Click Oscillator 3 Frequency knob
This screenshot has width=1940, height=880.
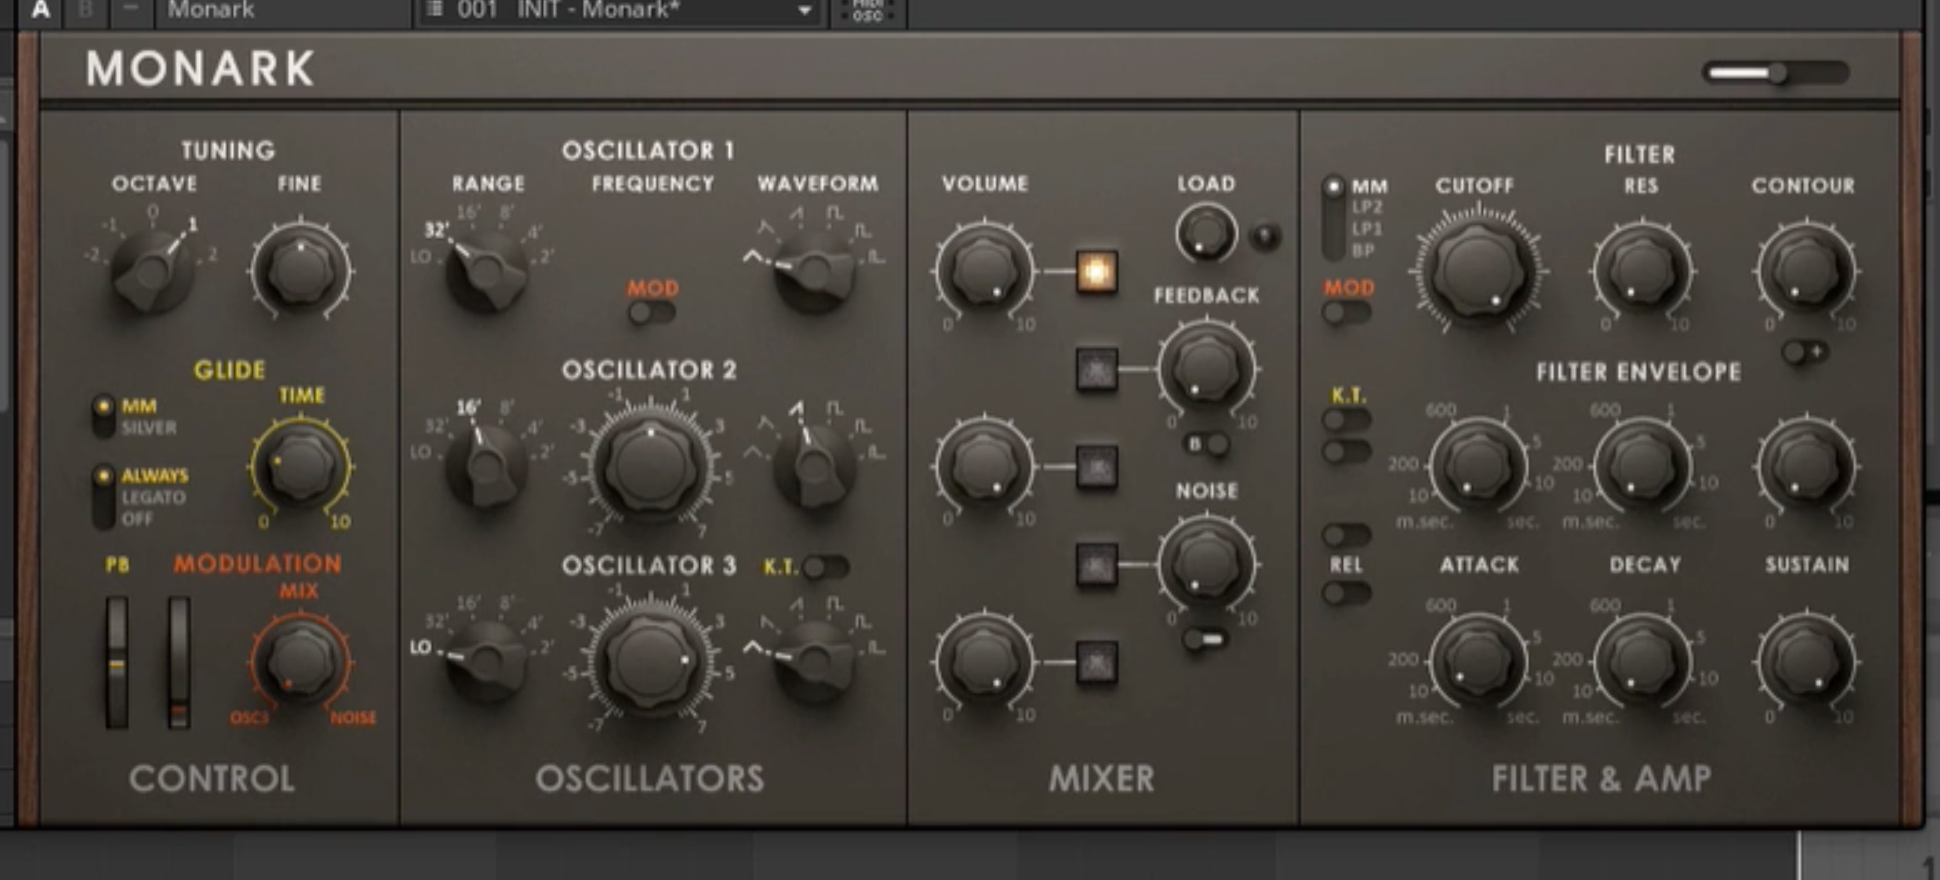click(x=651, y=661)
